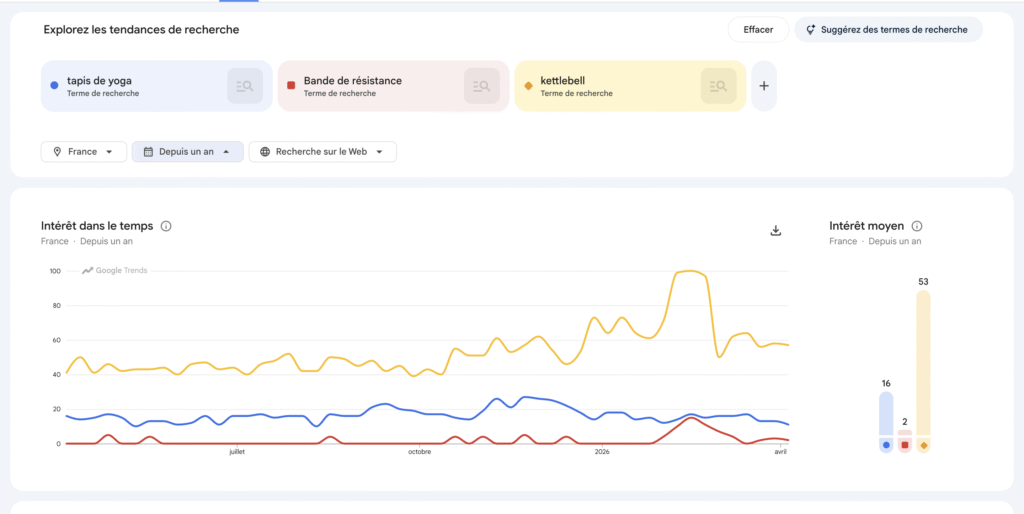Open help info for Intérêt dans le temps
The height and width of the screenshot is (514, 1024).
coord(166,226)
